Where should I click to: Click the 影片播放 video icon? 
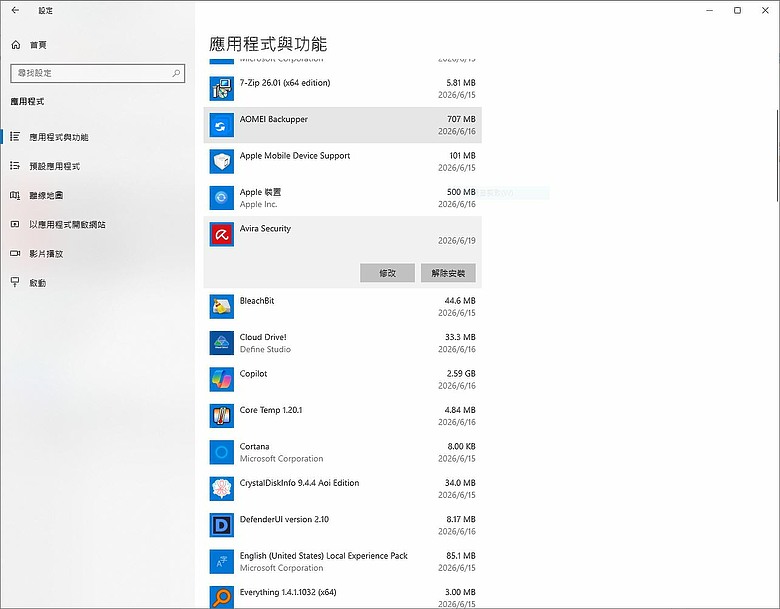(x=15, y=253)
